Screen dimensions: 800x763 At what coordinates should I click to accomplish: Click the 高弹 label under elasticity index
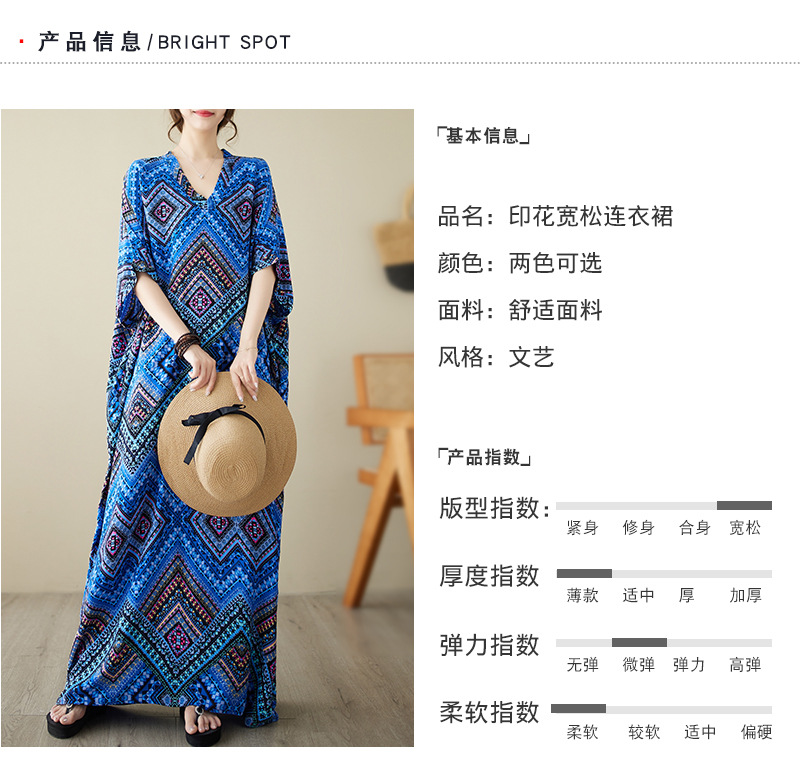[x=745, y=664]
